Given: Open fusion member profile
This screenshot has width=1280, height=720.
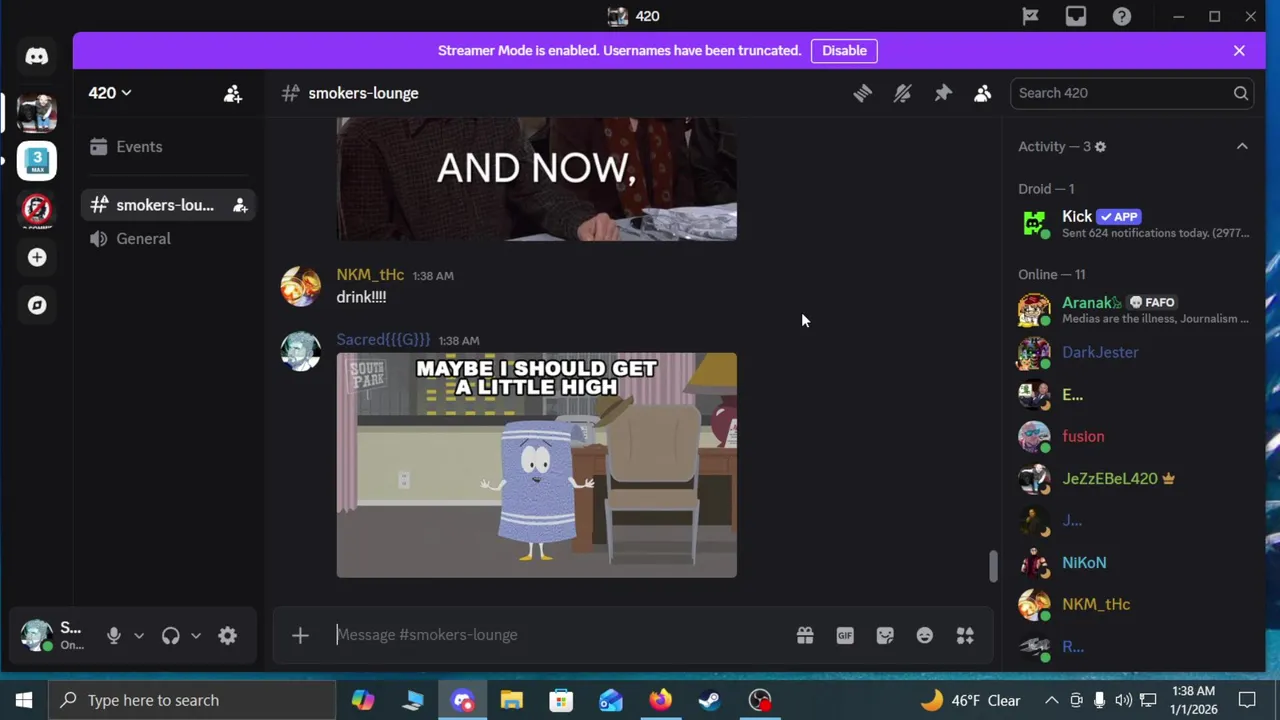Looking at the screenshot, I should [1134, 436].
